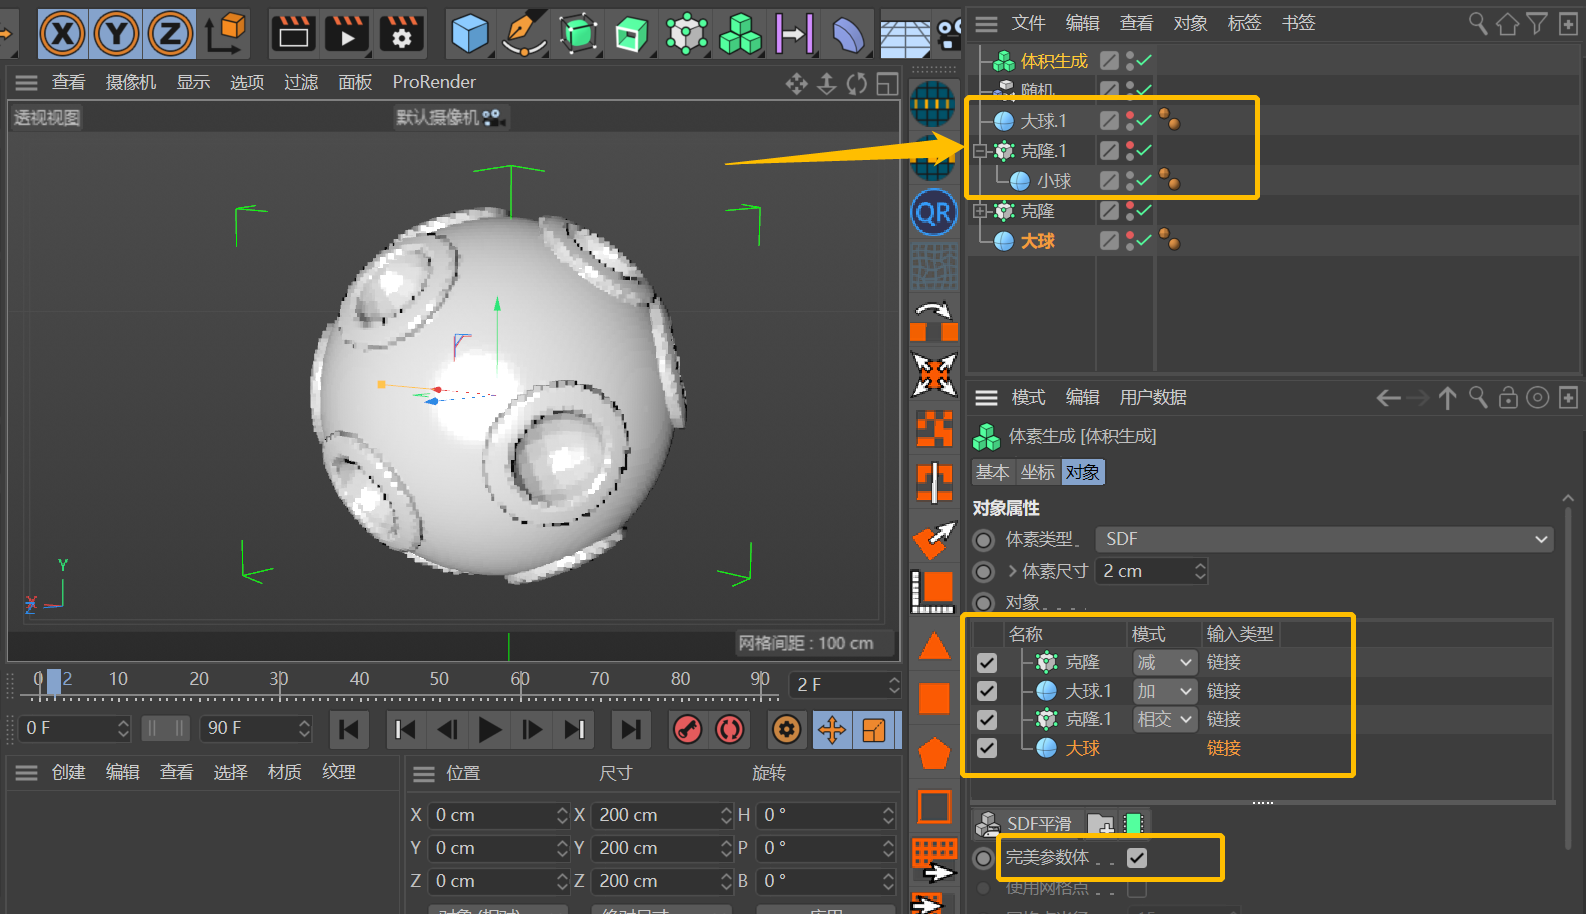The height and width of the screenshot is (914, 1586).
Task: Adjust the current frame 2 F stepper
Action: (x=894, y=685)
